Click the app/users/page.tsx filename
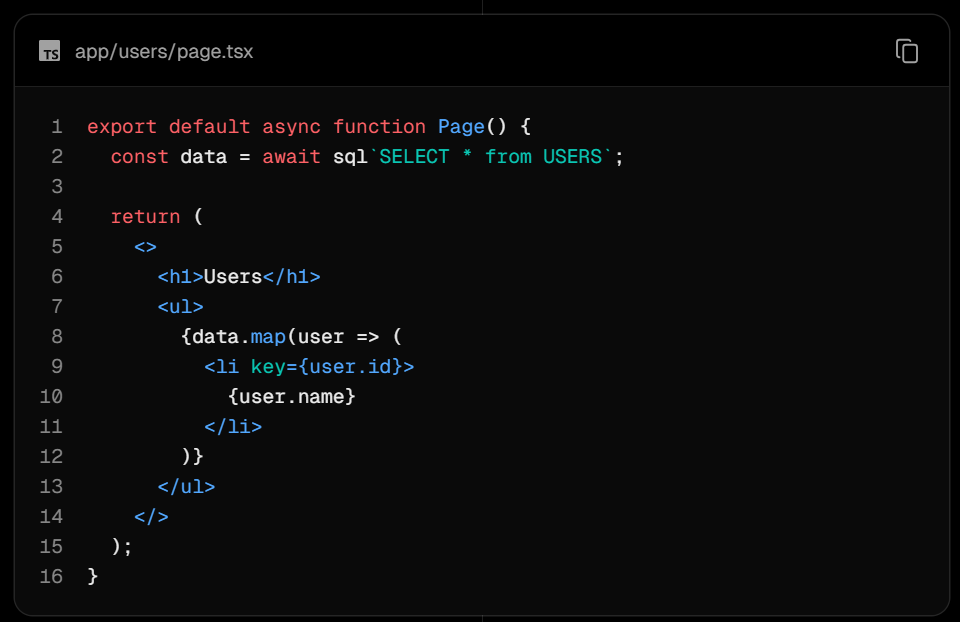Viewport: 960px width, 622px height. (164, 51)
